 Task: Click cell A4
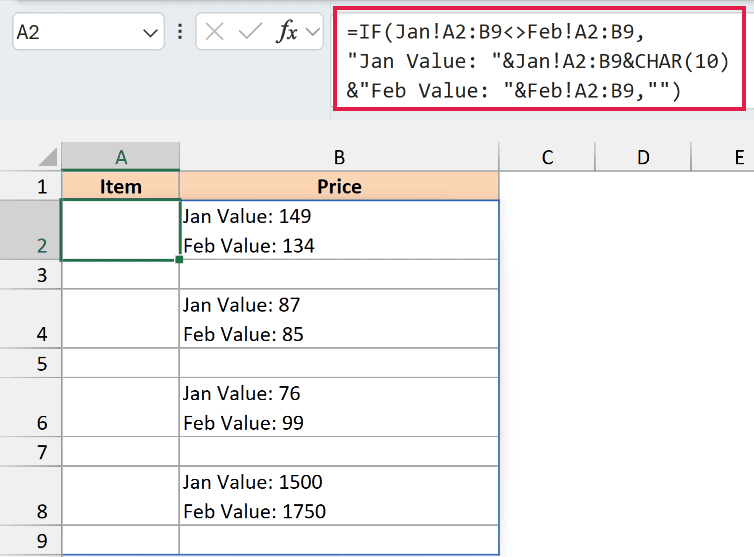tap(121, 319)
